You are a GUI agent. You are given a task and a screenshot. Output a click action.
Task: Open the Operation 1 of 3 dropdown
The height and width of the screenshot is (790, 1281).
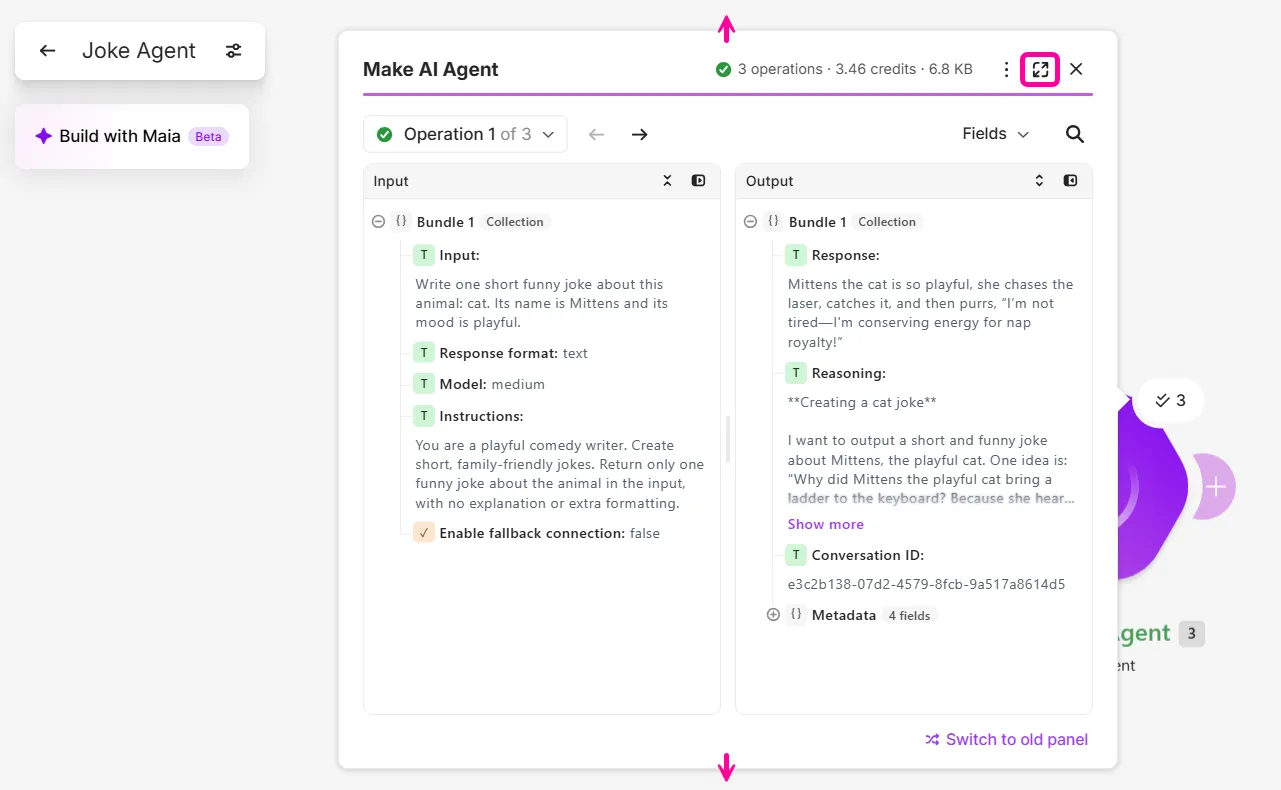(x=465, y=134)
